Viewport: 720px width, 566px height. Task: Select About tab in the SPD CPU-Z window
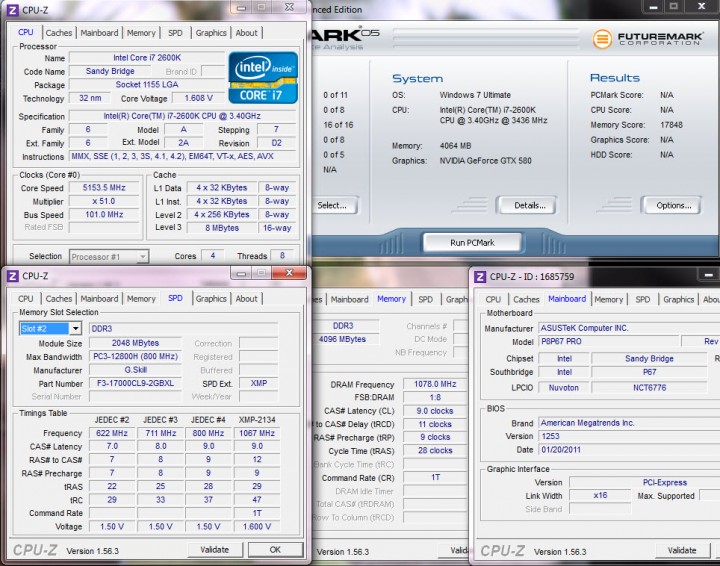[247, 299]
